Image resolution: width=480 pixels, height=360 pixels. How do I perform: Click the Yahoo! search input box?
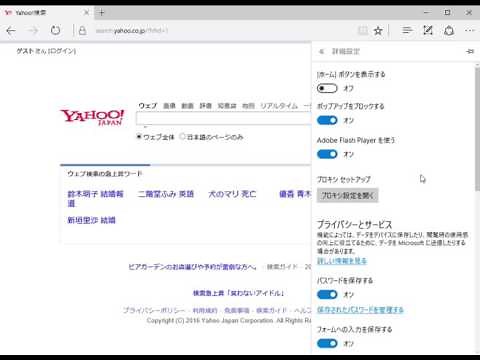(x=224, y=119)
